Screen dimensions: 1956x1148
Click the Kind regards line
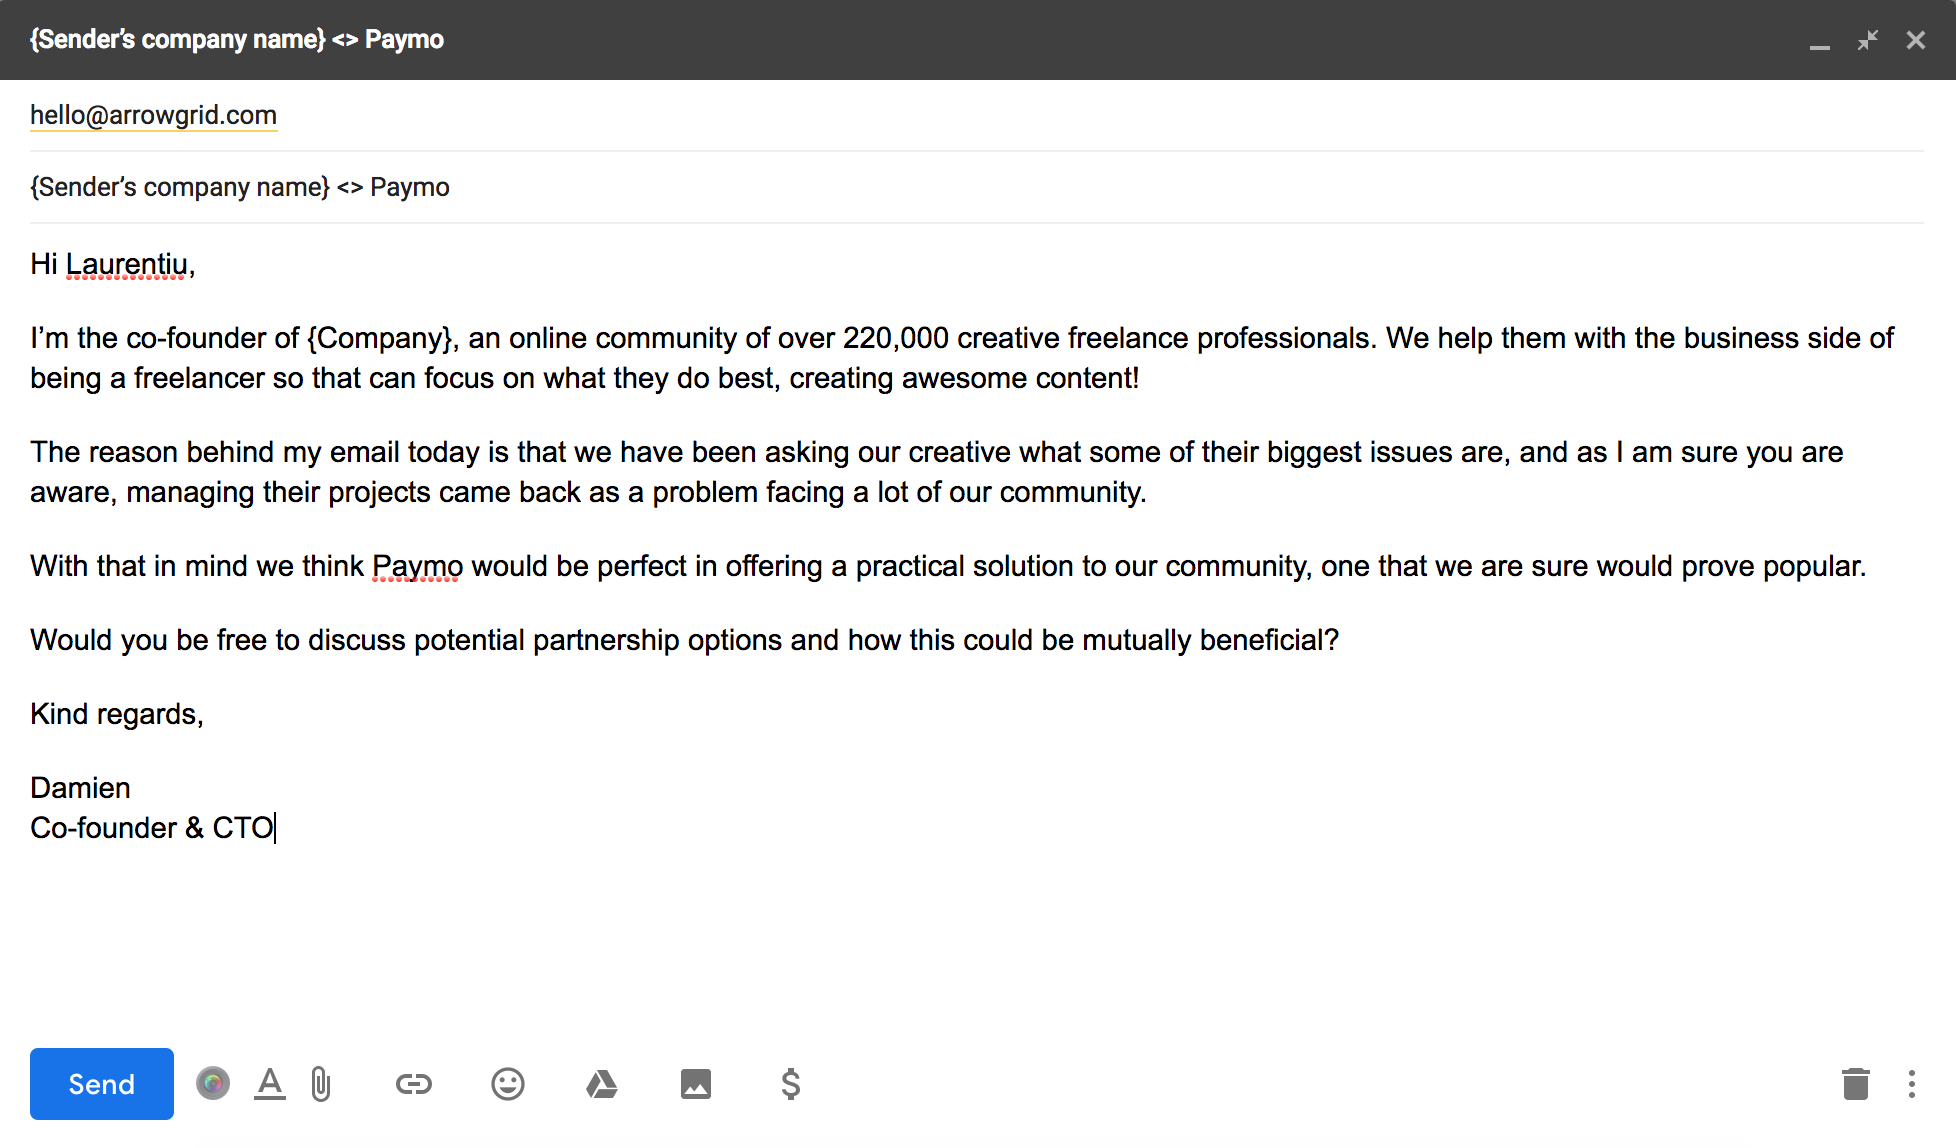click(x=117, y=715)
